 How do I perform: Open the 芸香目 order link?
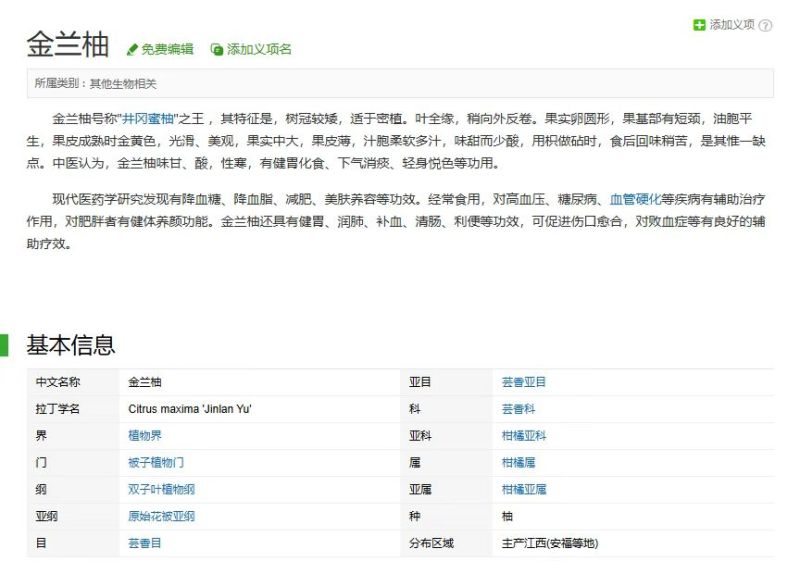(145, 543)
